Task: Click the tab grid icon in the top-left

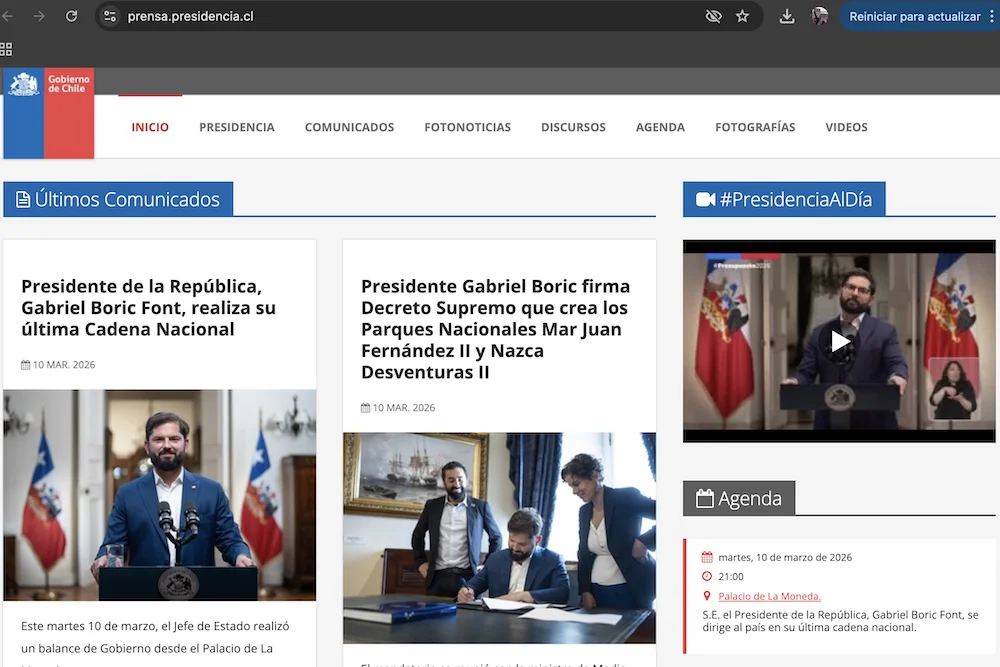Action: point(7,48)
